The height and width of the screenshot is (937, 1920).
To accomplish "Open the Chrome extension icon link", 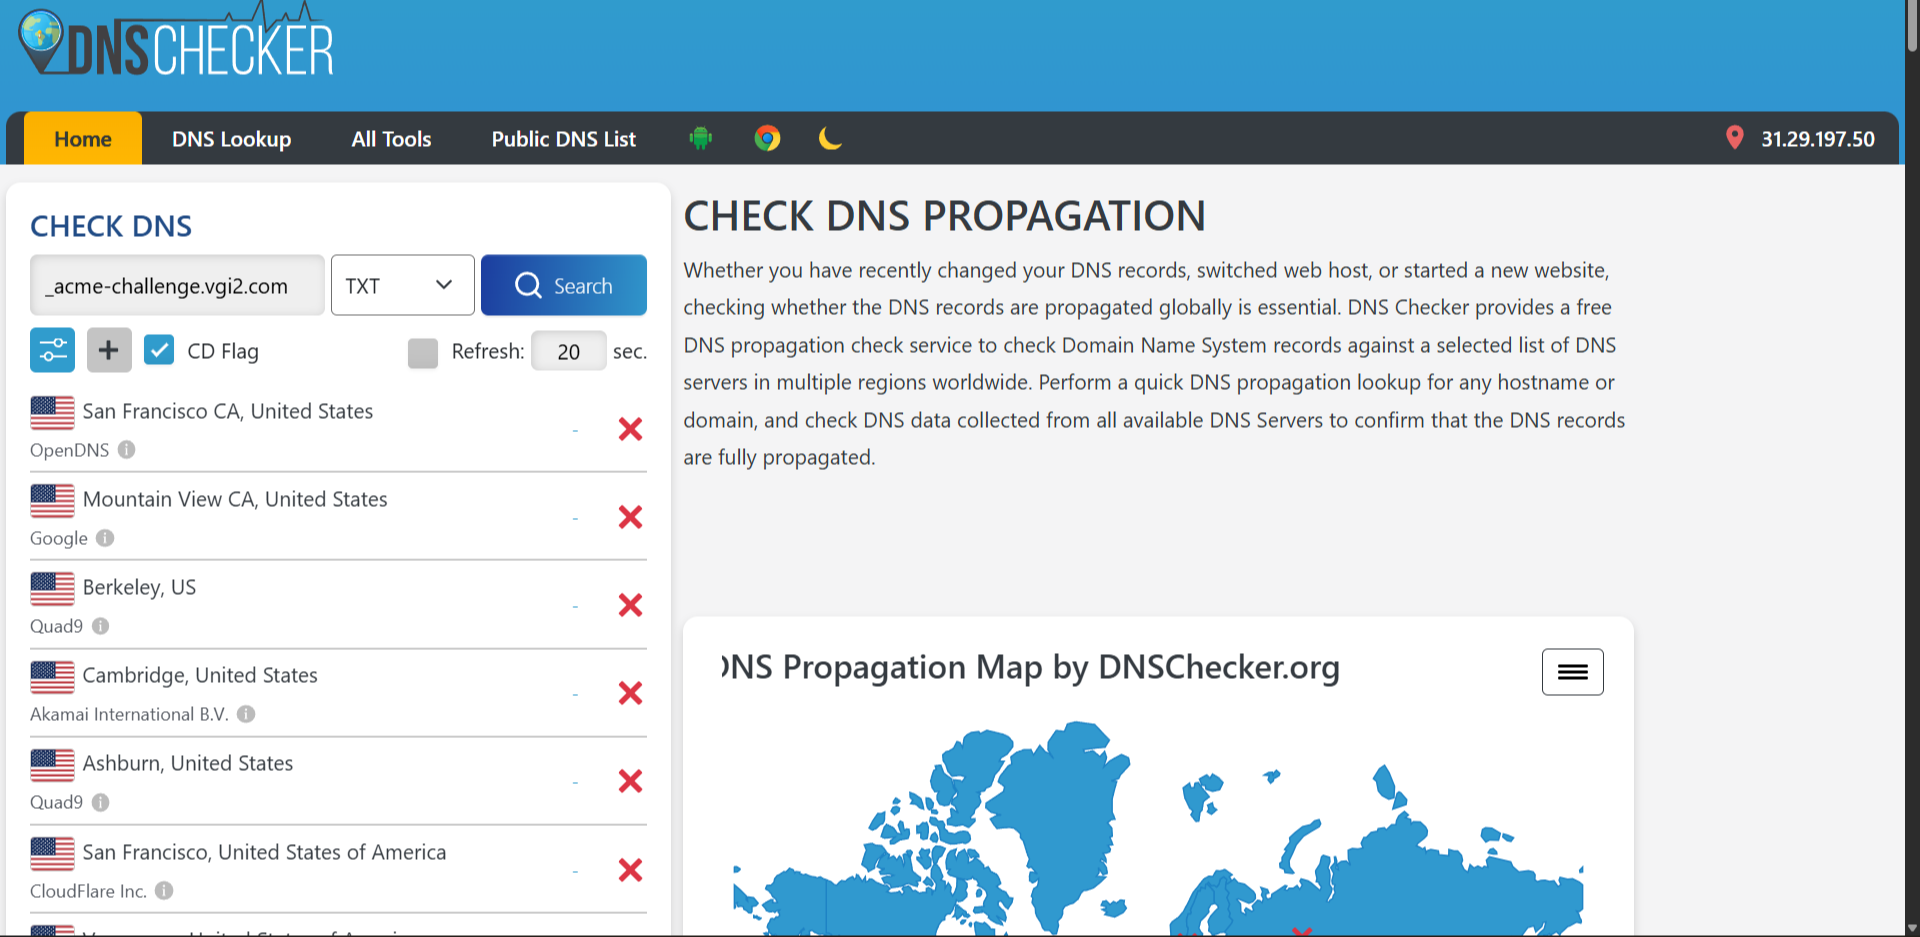I will 767,138.
